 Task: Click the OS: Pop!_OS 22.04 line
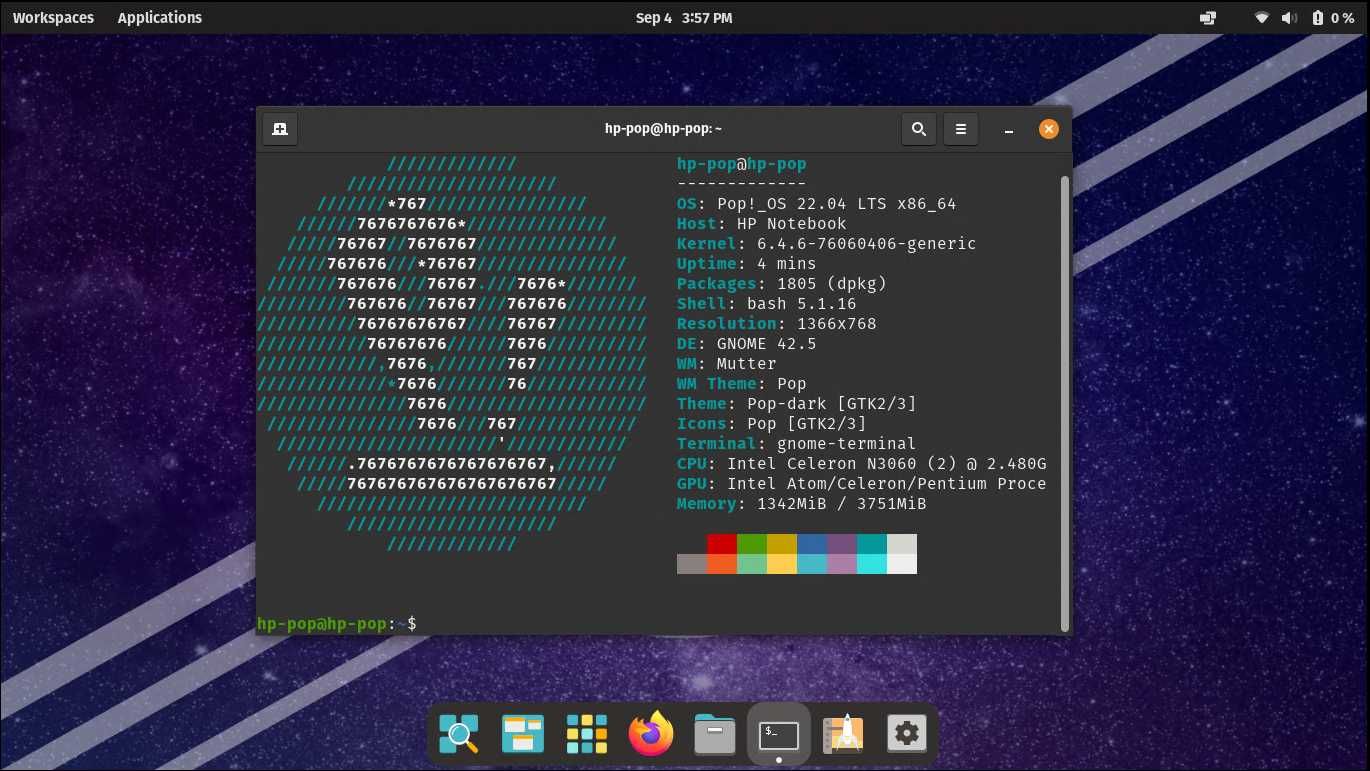click(816, 204)
